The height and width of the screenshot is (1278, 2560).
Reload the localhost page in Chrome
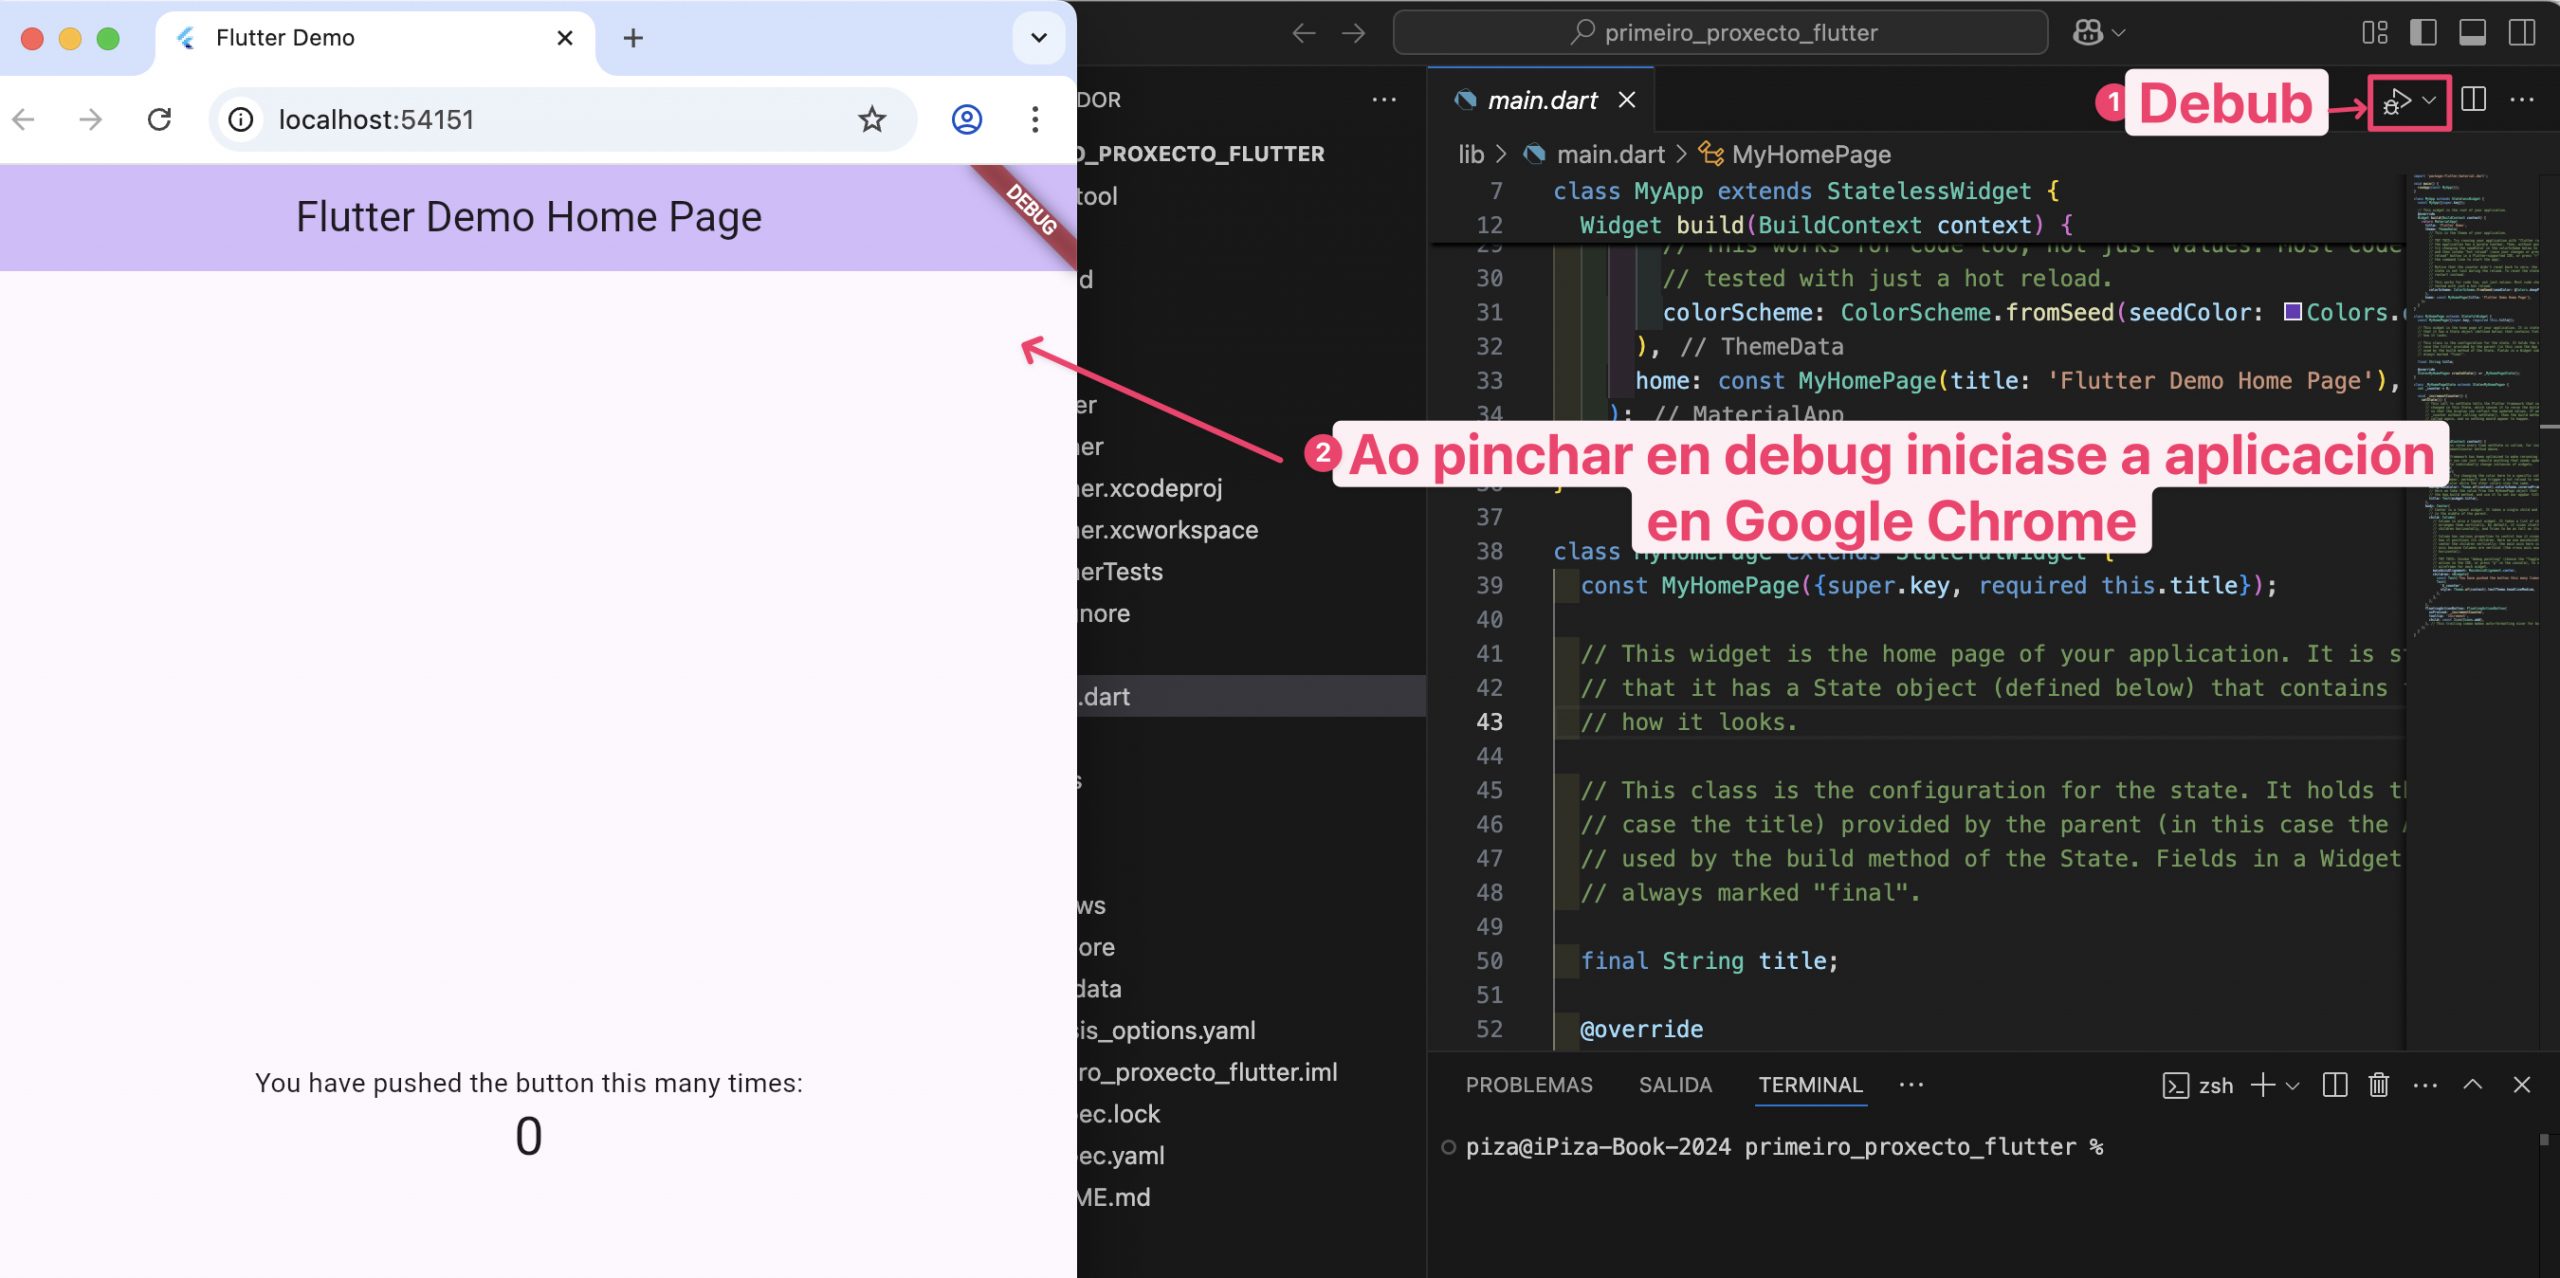pos(159,120)
